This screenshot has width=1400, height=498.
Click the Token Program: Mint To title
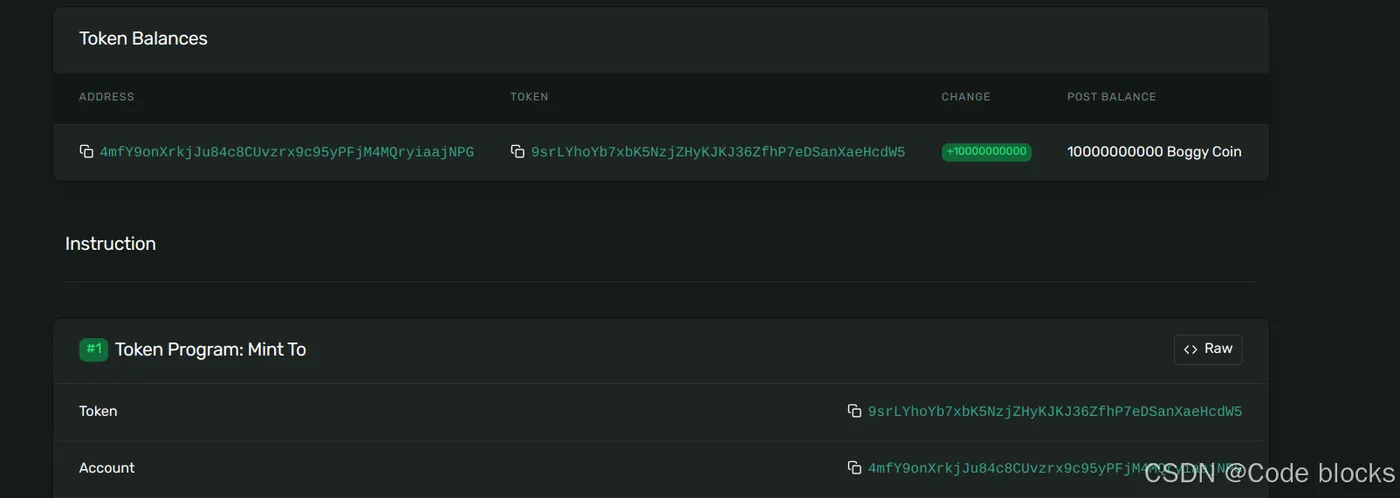[210, 349]
